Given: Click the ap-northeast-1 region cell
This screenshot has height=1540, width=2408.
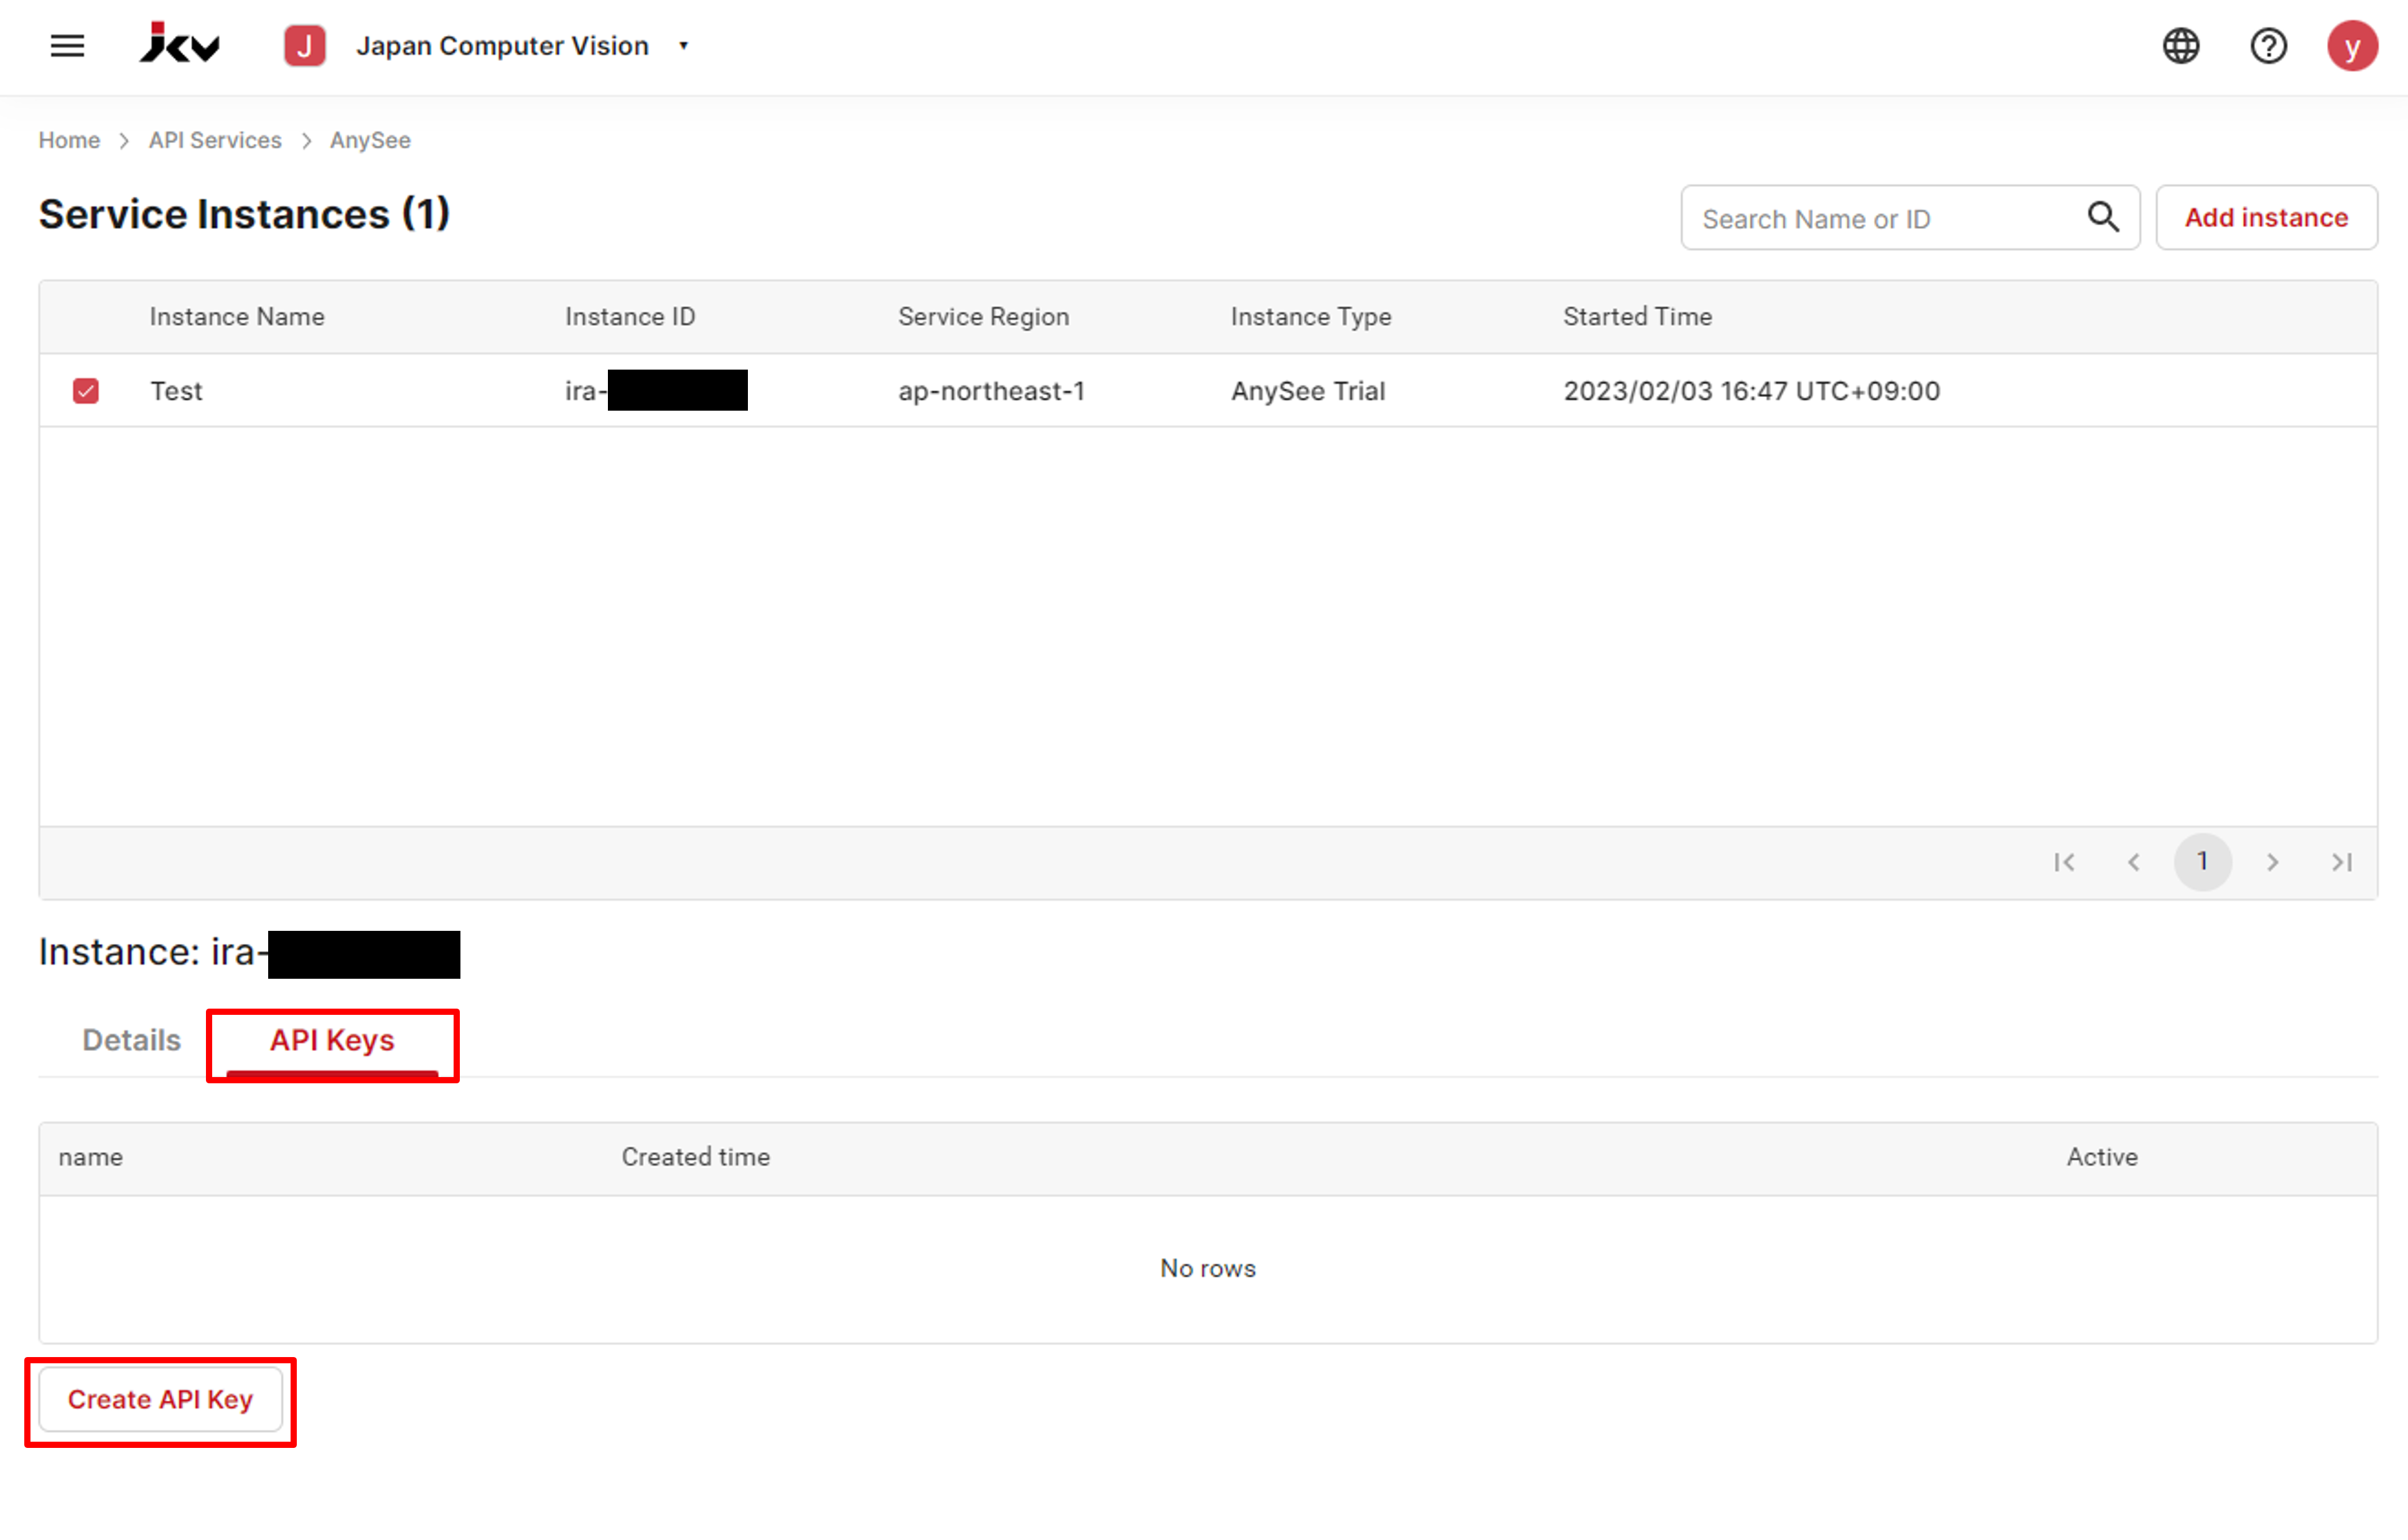Looking at the screenshot, I should pos(991,391).
